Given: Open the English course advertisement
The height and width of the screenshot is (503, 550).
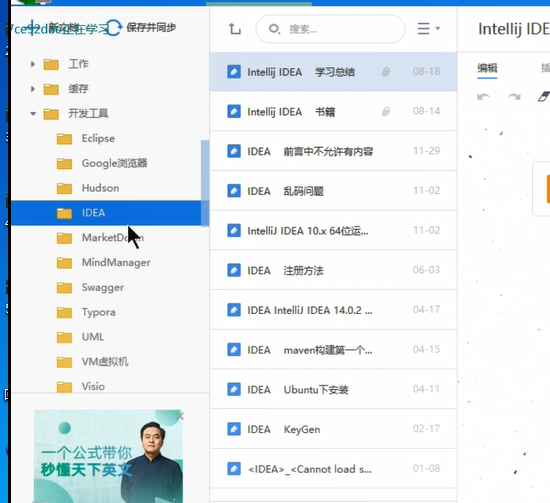Looking at the screenshot, I should click(x=108, y=456).
